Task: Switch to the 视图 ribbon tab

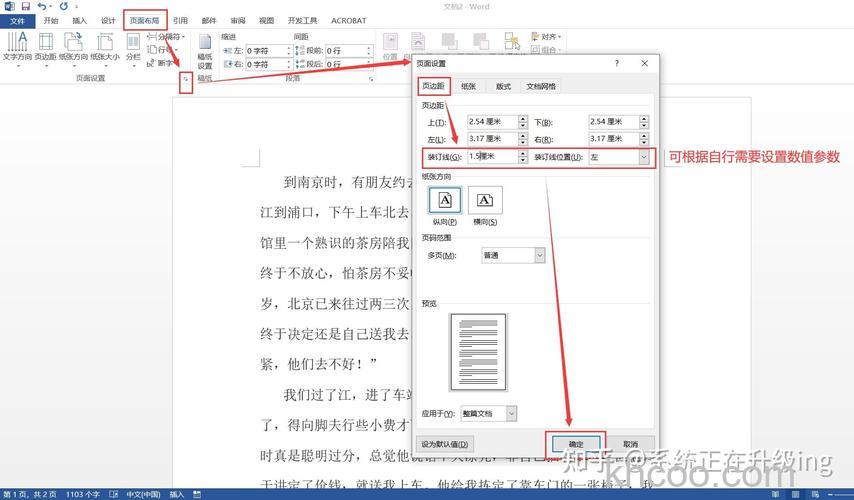Action: coord(267,21)
